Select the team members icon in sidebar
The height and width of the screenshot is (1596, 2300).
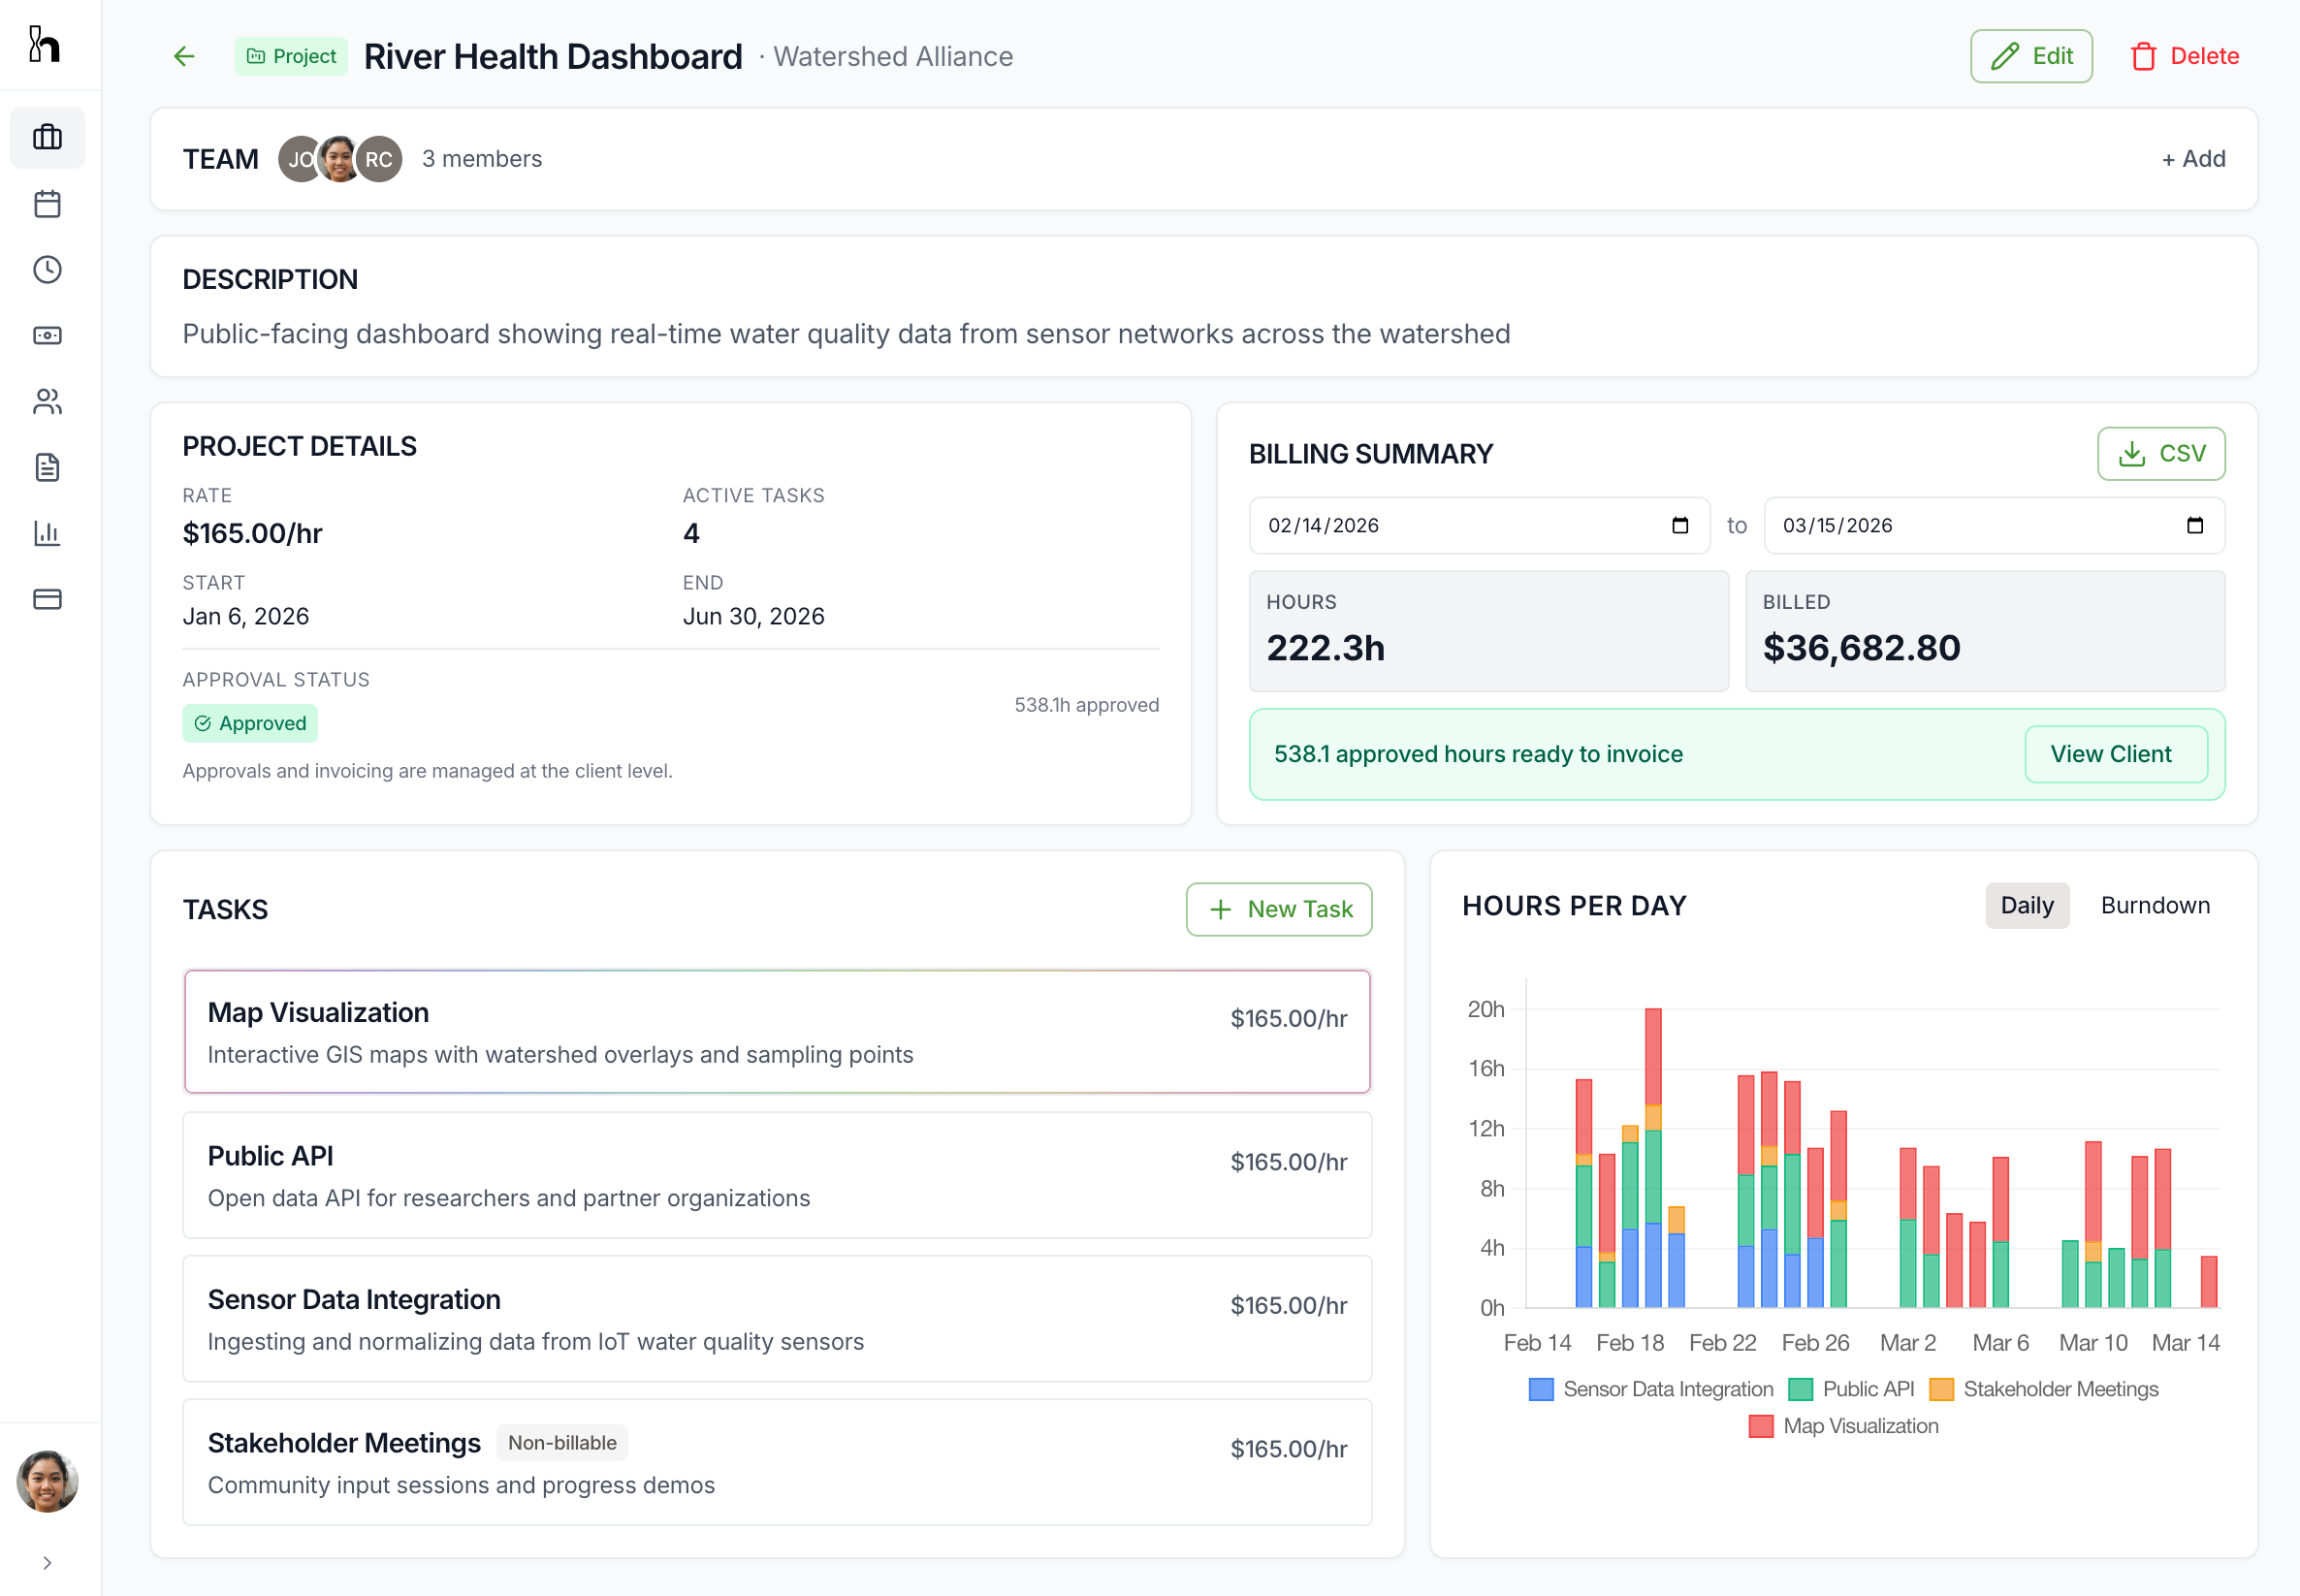point(47,401)
